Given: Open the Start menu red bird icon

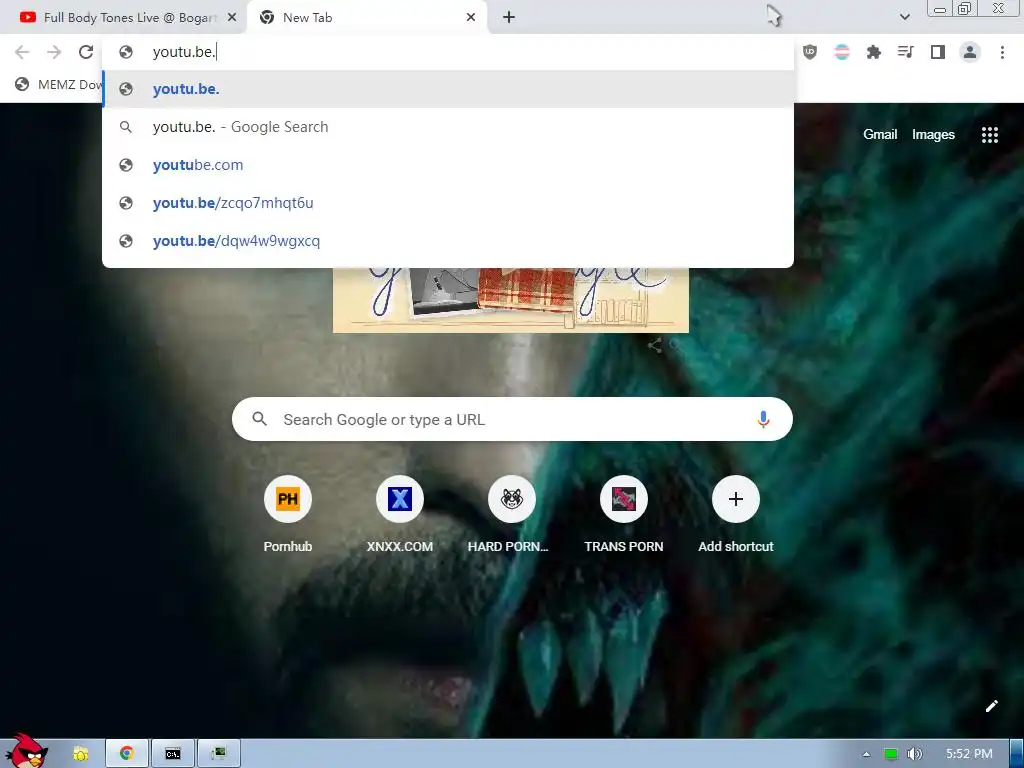Looking at the screenshot, I should coord(26,751).
